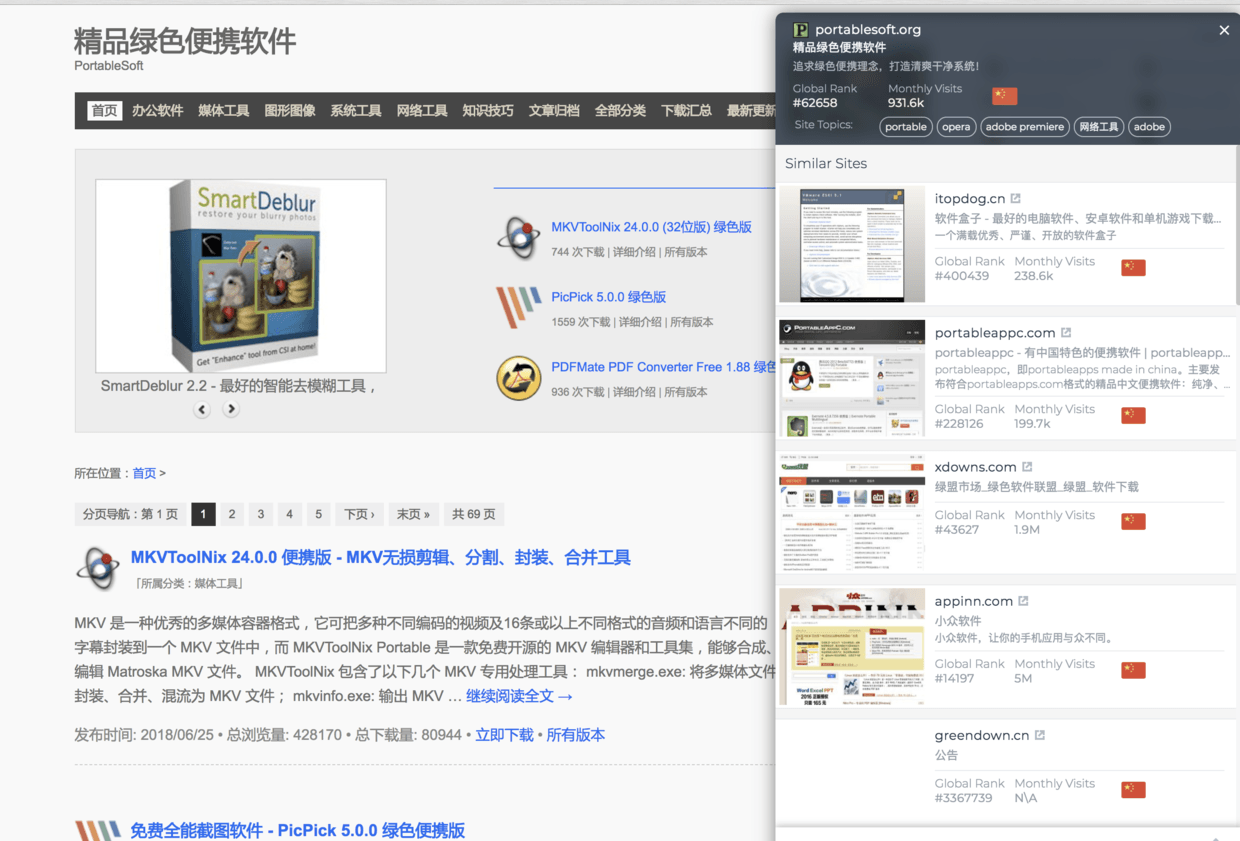Click PicPick icon in the featured list

tap(519, 307)
